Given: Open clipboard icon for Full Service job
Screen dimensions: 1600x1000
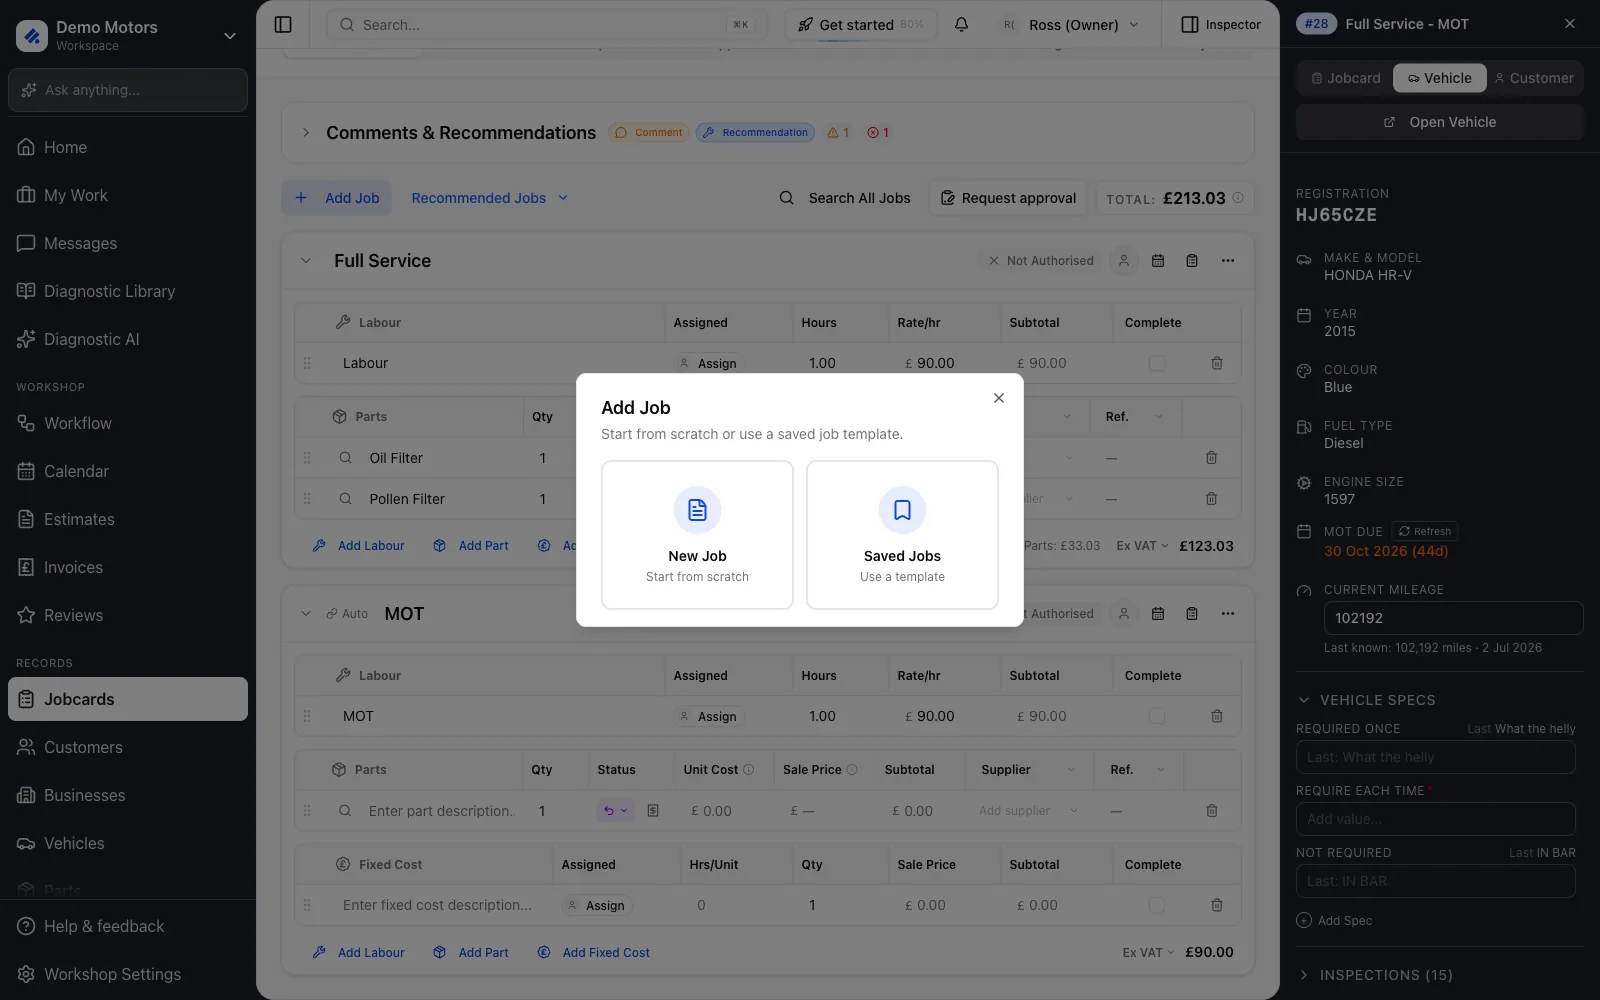Looking at the screenshot, I should tap(1192, 261).
